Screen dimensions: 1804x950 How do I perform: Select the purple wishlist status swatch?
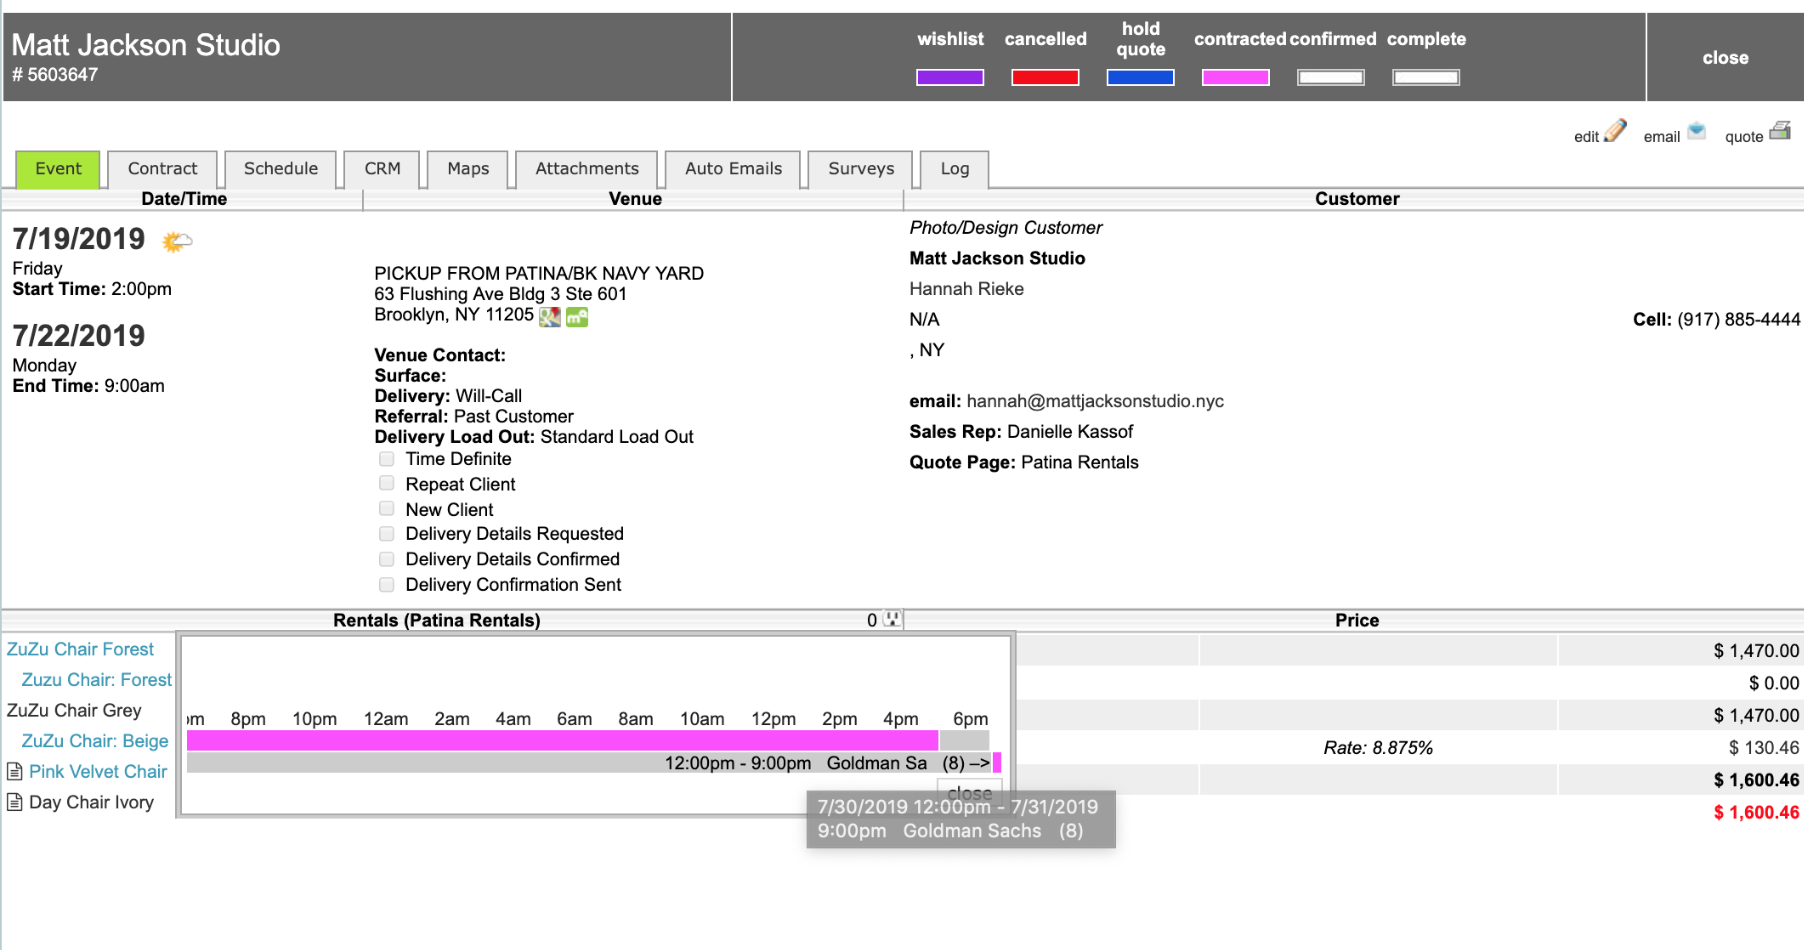949,78
